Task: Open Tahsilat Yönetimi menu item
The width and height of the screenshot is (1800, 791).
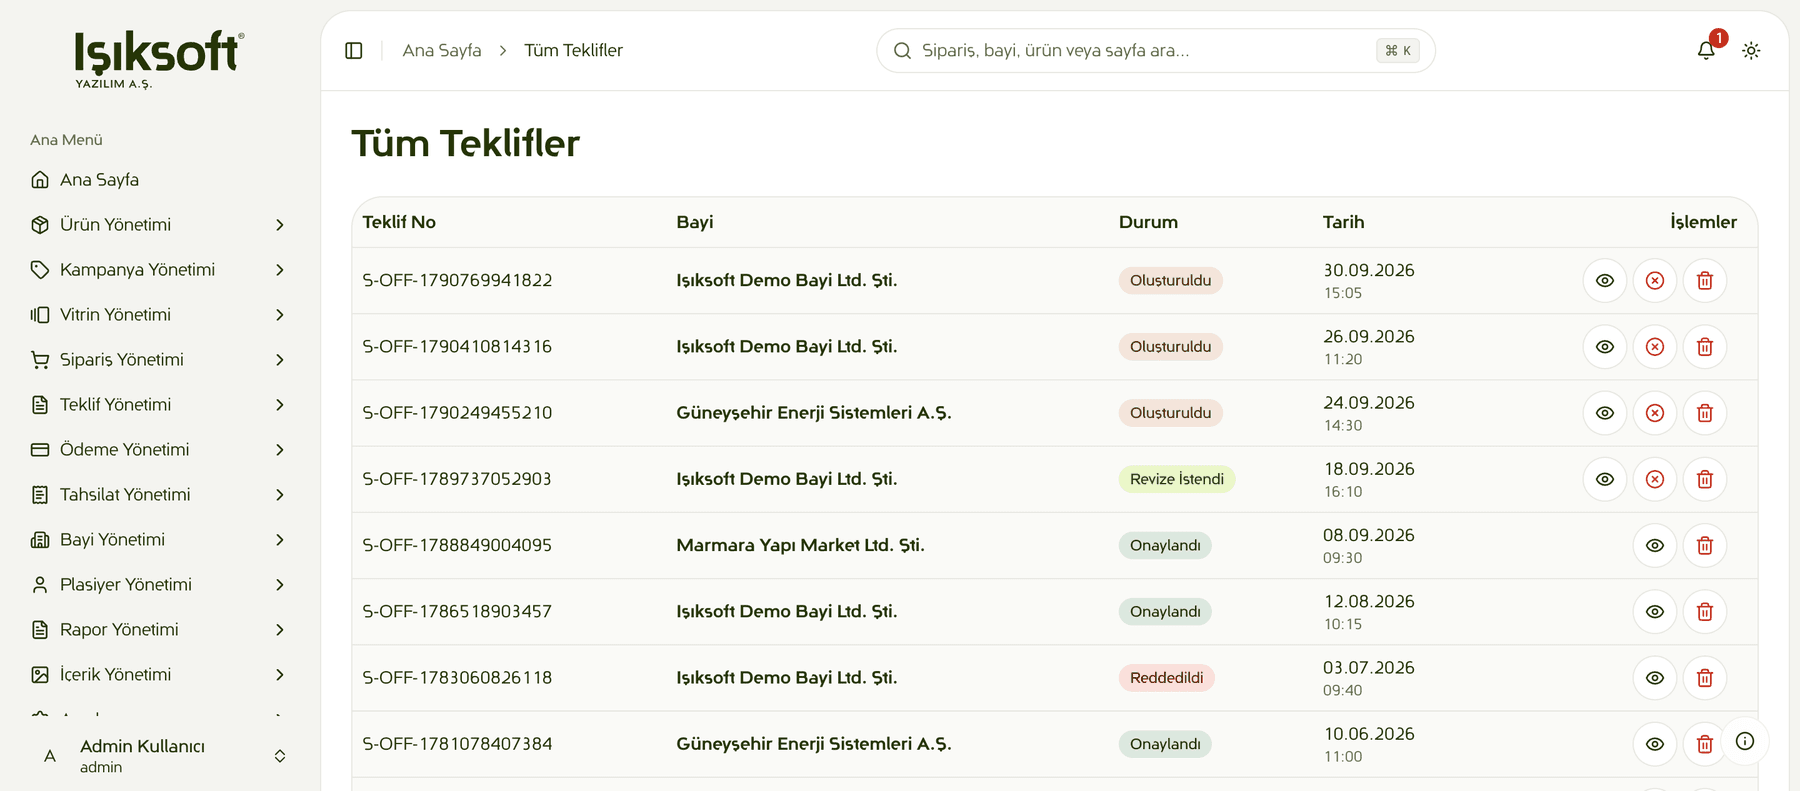Action: click(160, 495)
